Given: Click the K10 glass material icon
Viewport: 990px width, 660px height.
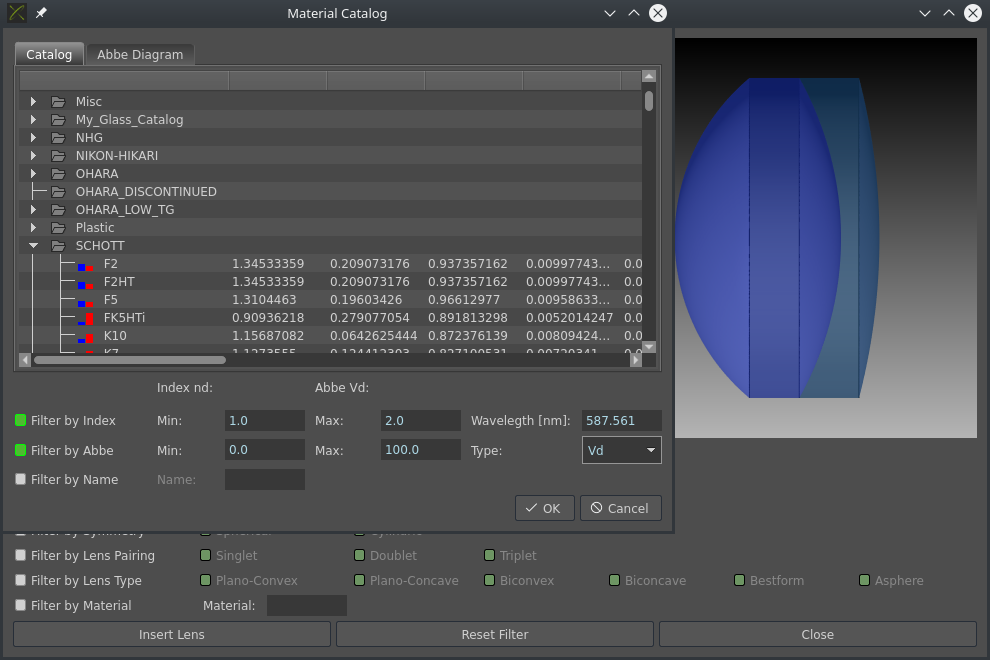Looking at the screenshot, I should click(85, 338).
